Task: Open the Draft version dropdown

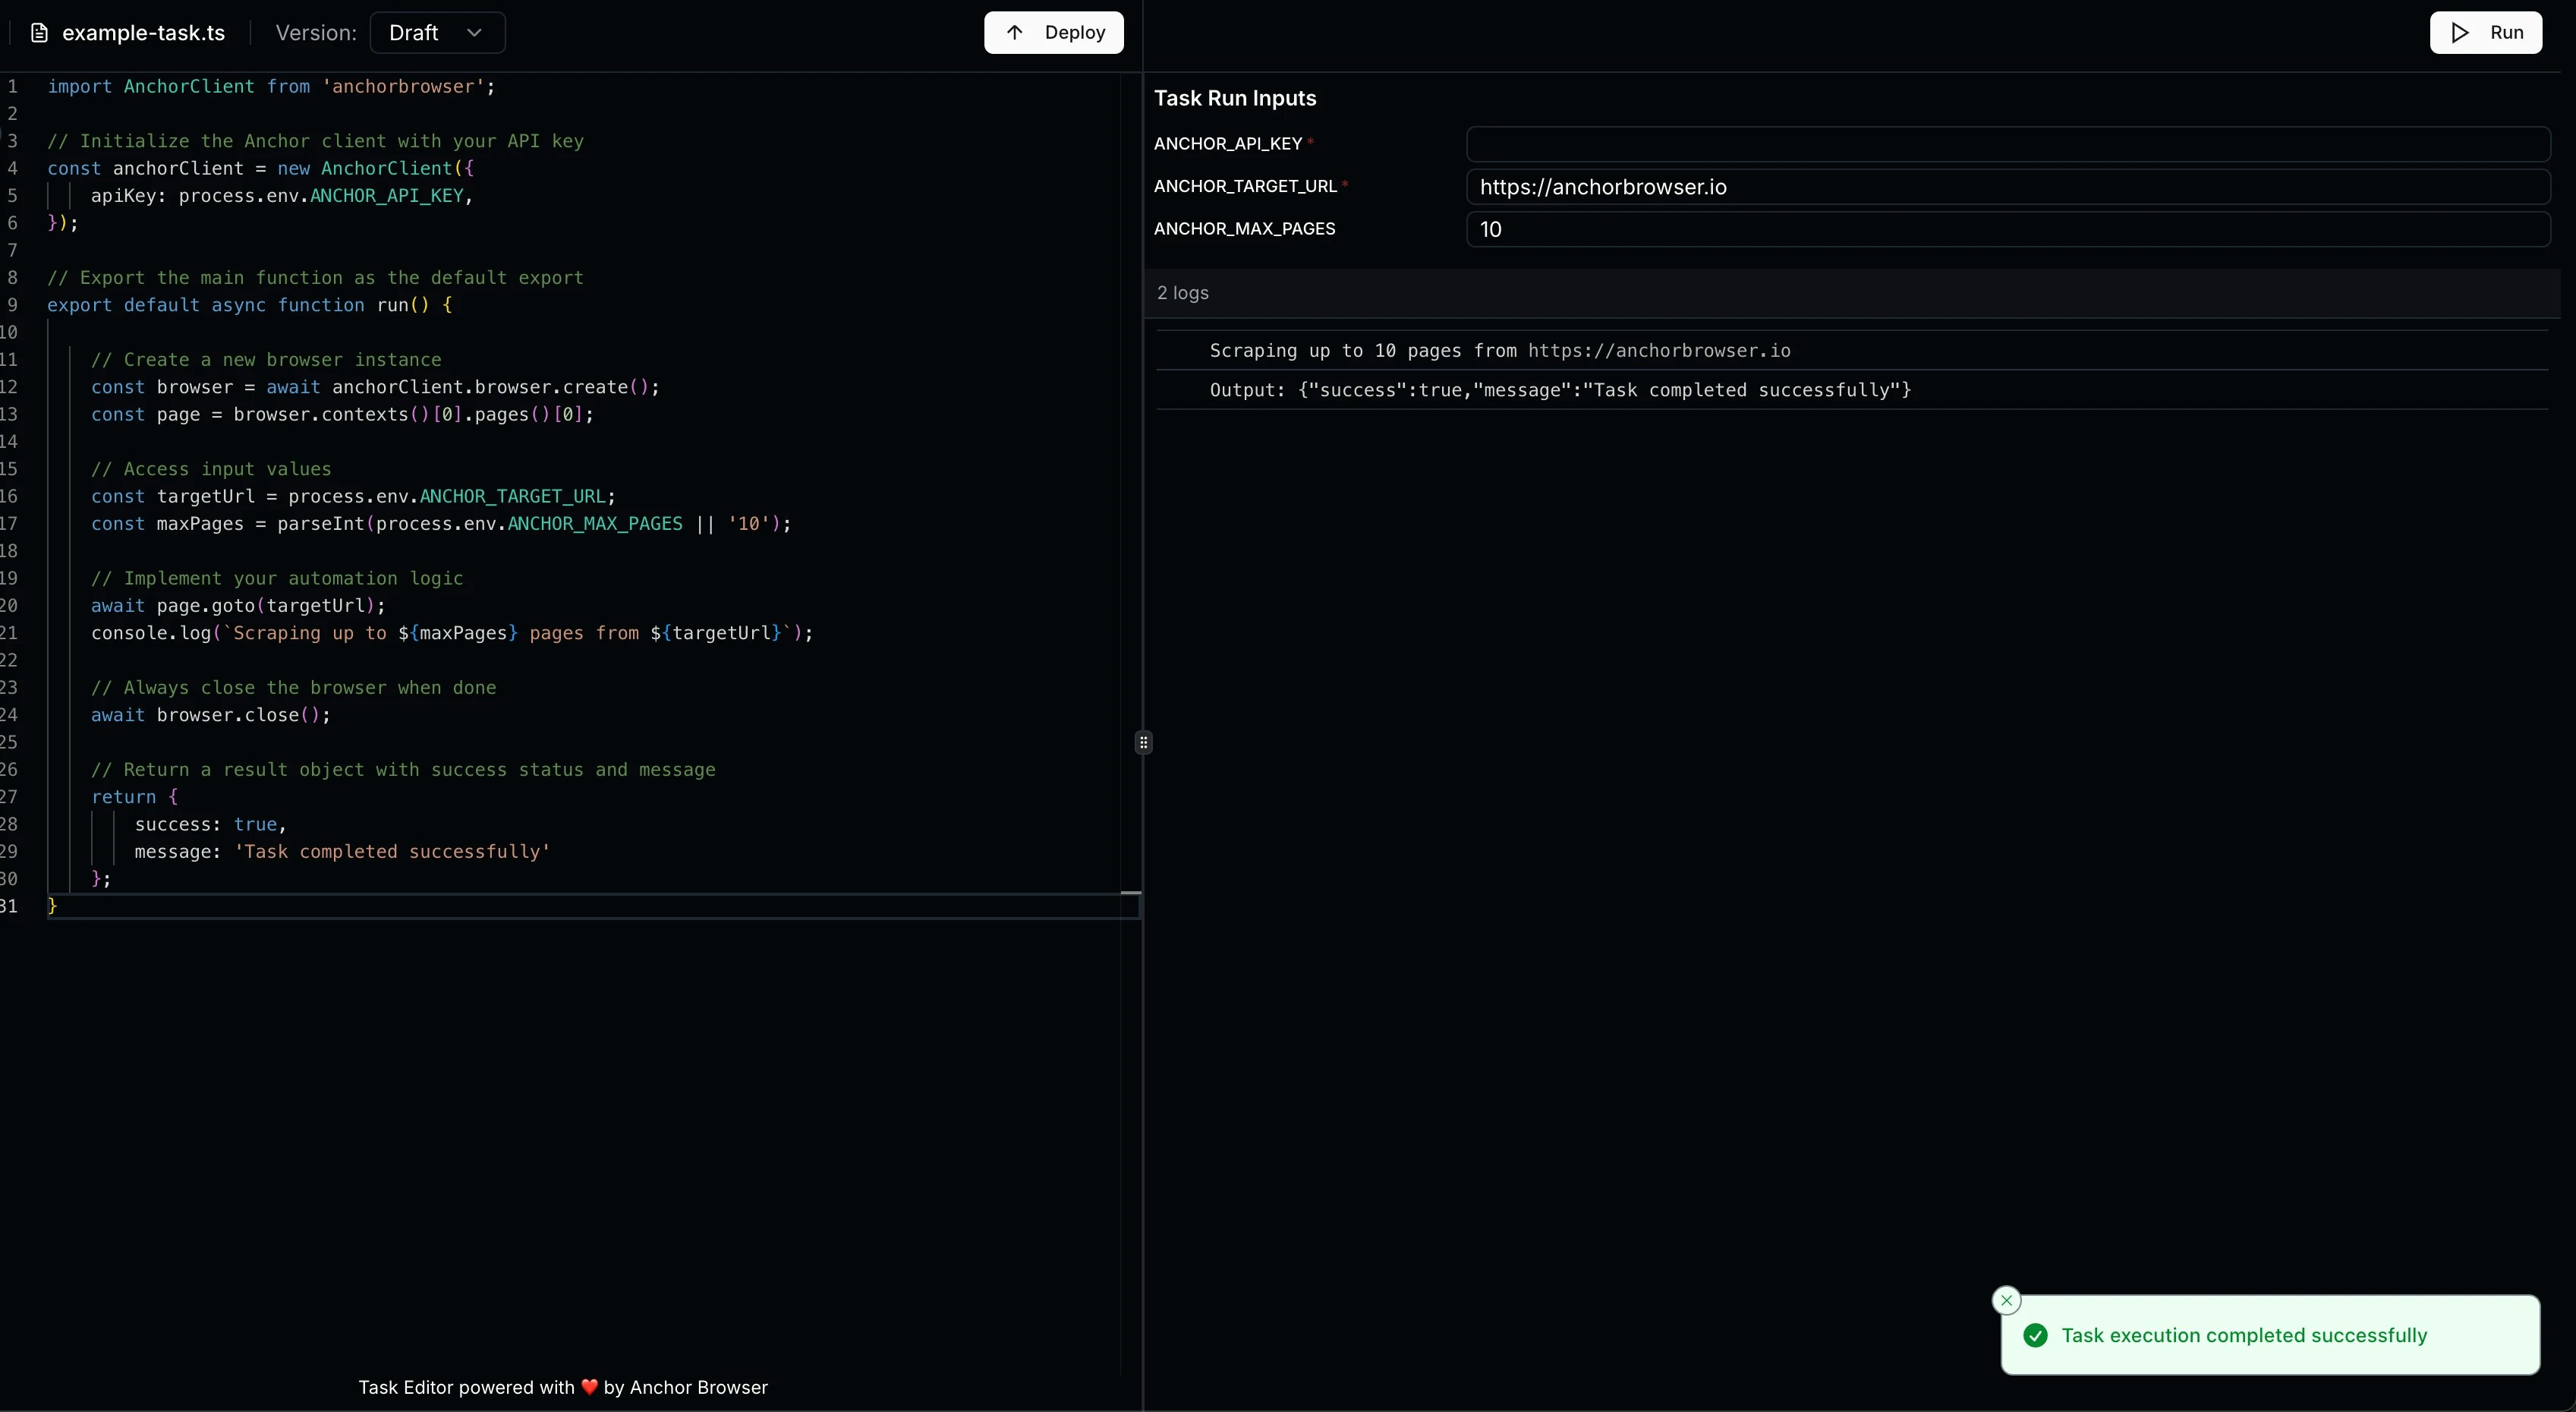Action: (x=436, y=32)
